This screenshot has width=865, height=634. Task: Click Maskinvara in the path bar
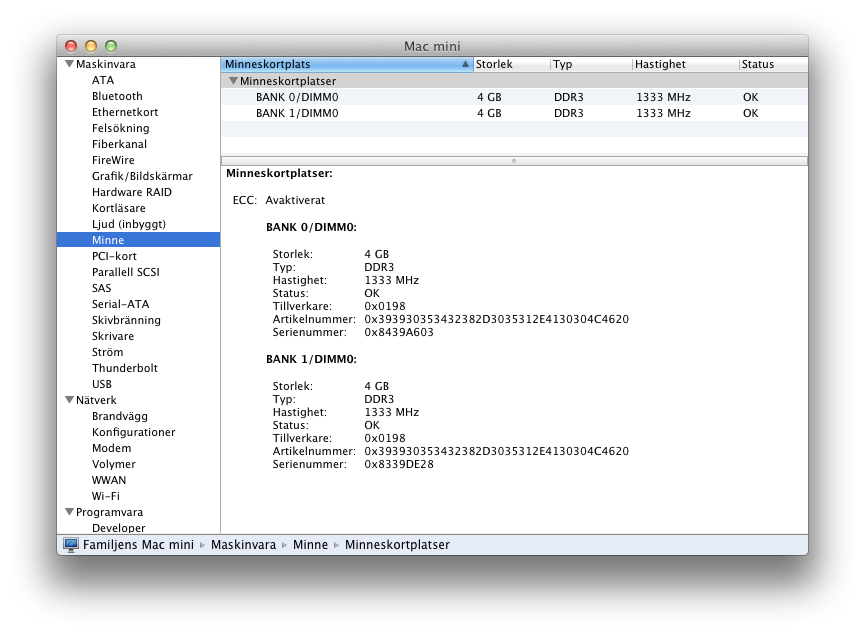243,545
